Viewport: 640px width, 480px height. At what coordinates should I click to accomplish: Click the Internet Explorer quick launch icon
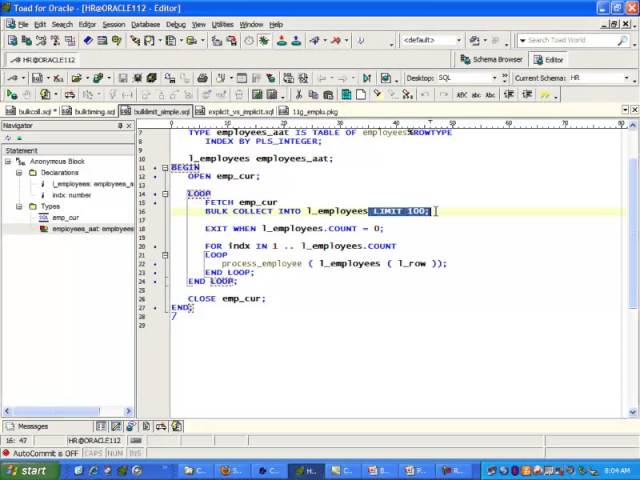point(93,471)
